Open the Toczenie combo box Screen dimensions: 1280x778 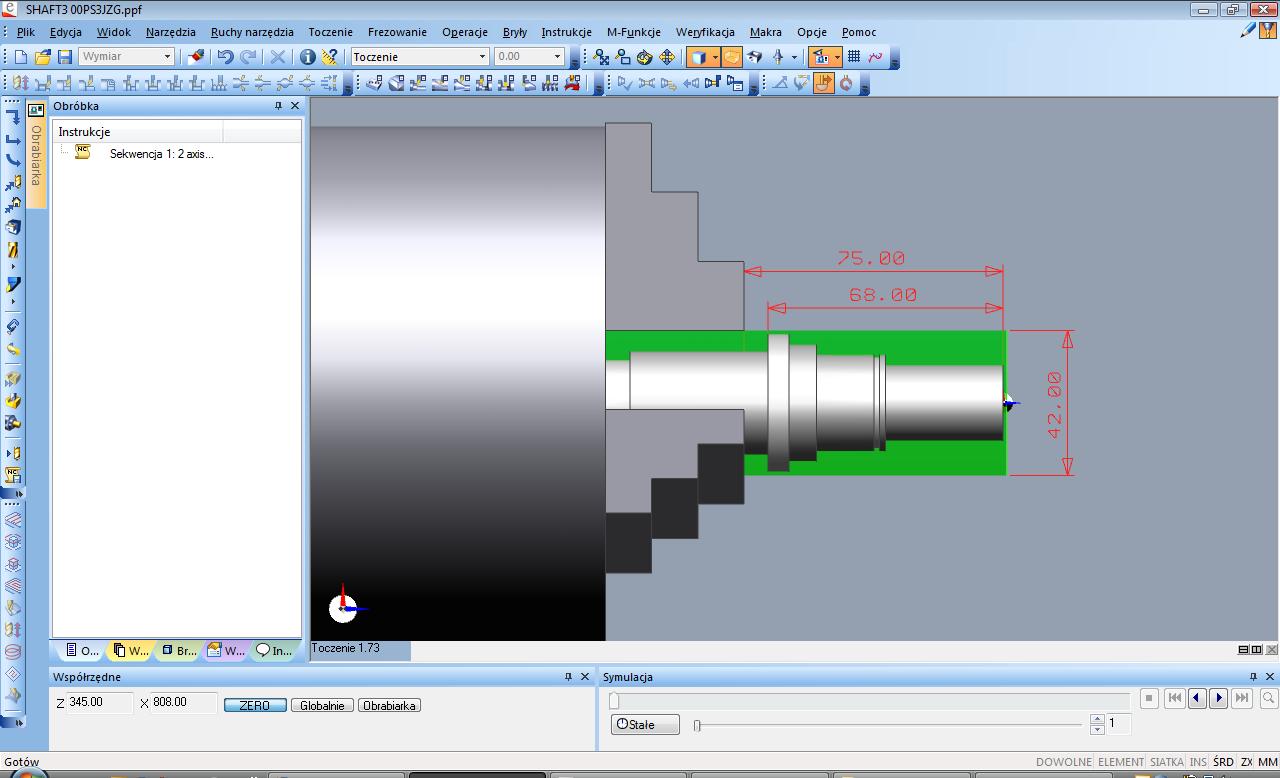[x=419, y=57]
